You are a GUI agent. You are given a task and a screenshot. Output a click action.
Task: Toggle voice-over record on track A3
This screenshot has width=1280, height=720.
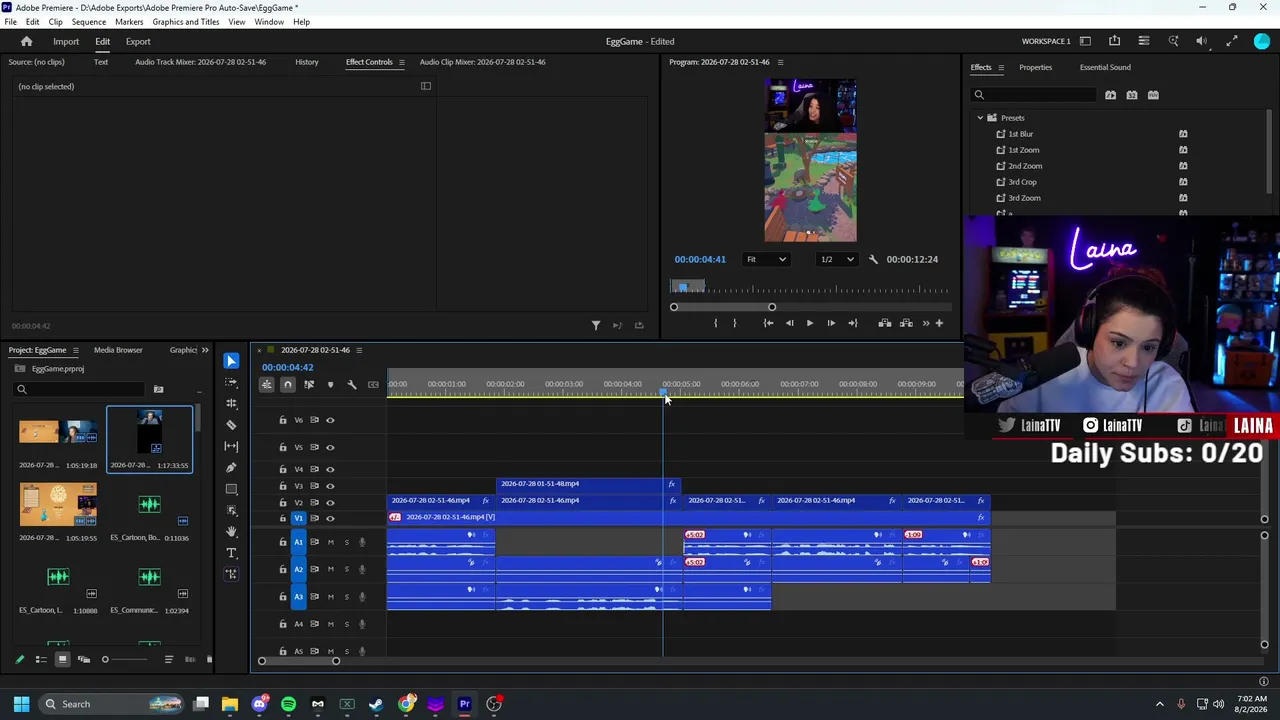(x=362, y=597)
